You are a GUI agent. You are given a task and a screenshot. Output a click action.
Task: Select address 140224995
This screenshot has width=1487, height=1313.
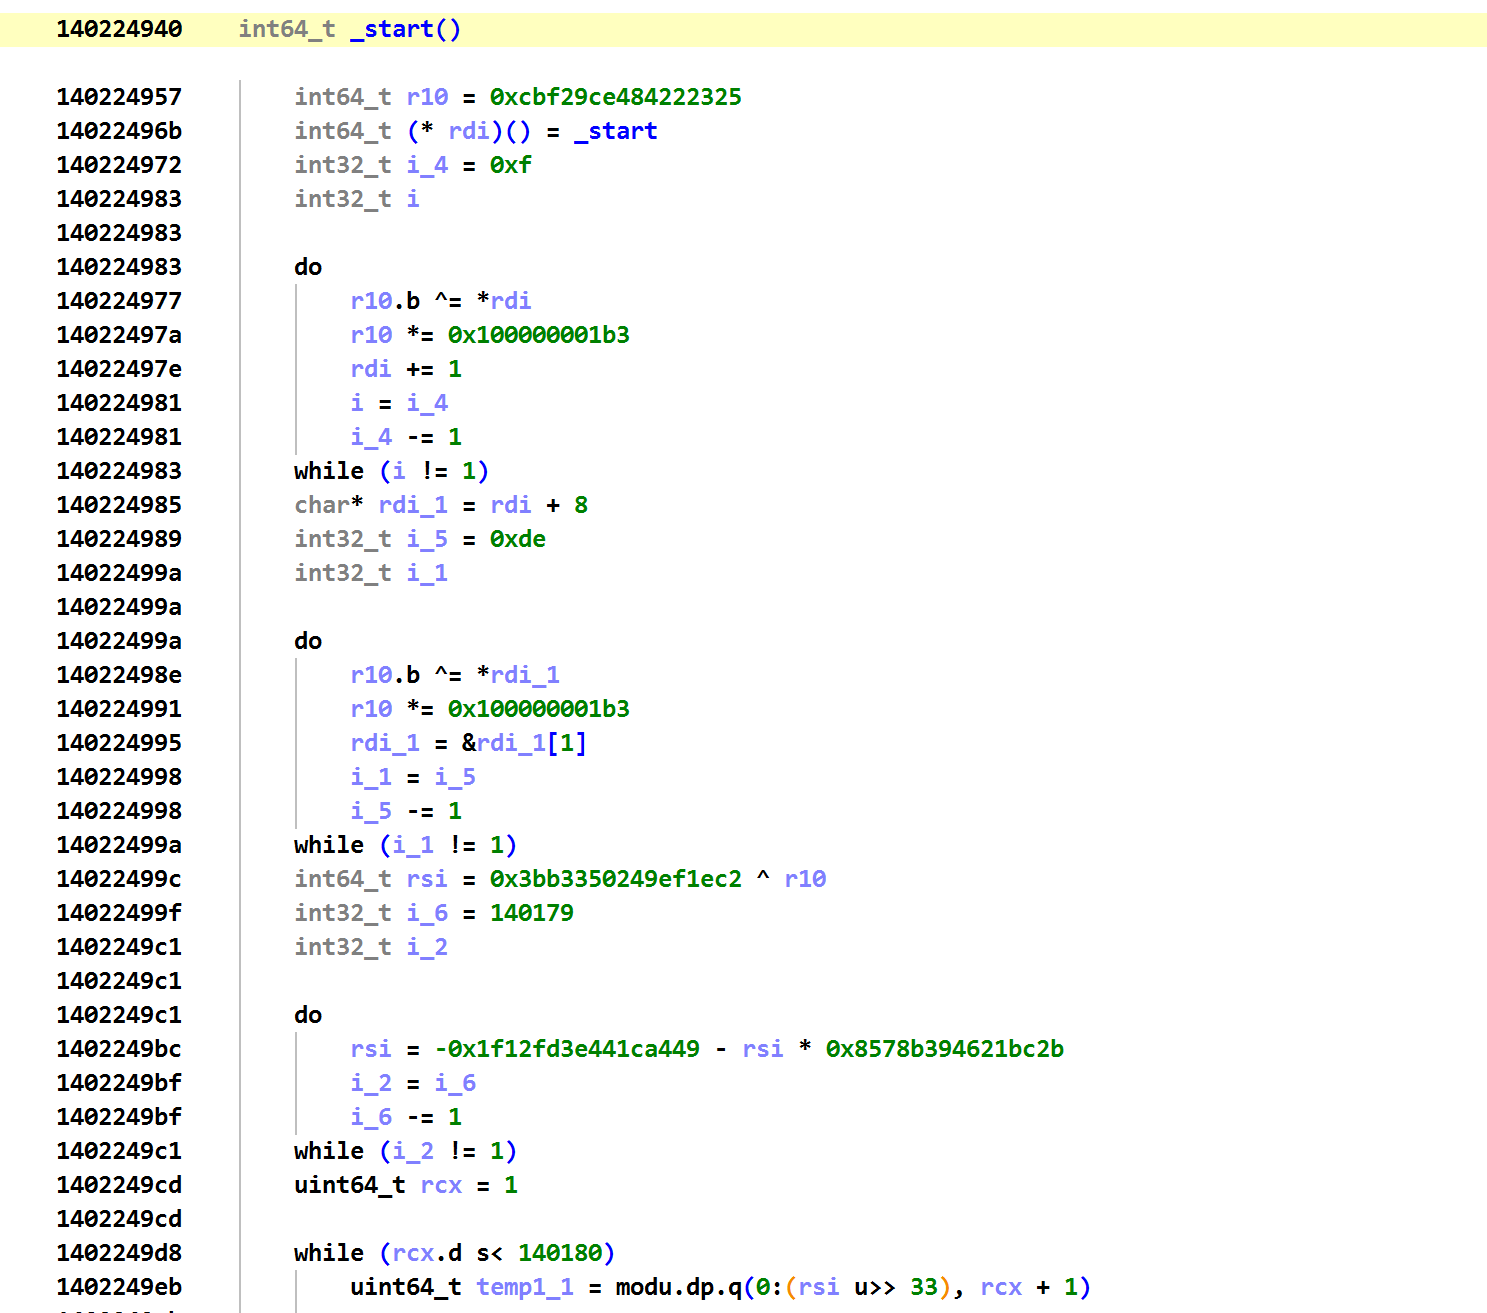tap(119, 743)
